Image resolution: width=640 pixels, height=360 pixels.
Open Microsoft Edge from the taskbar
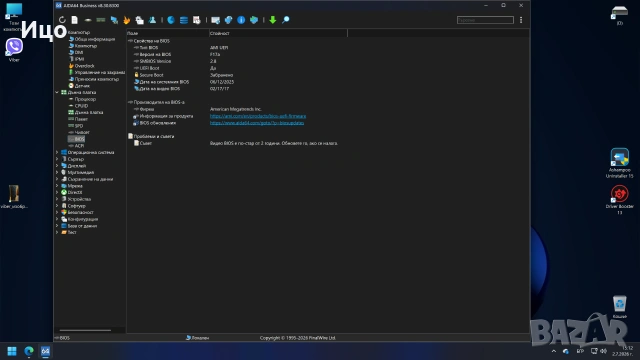click(29, 351)
